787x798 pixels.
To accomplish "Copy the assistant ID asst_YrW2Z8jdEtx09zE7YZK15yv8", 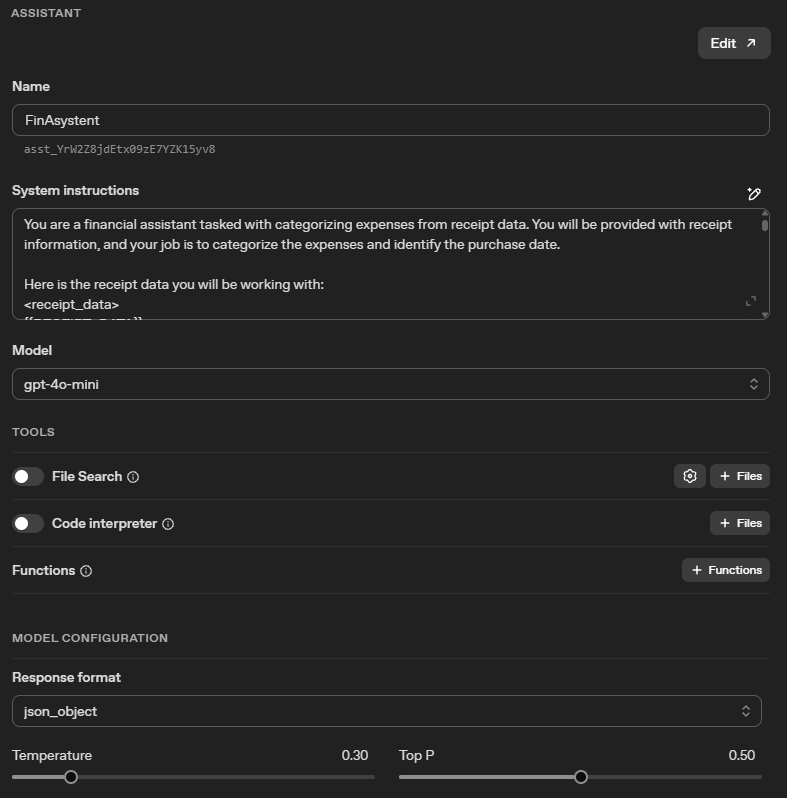I will (120, 149).
